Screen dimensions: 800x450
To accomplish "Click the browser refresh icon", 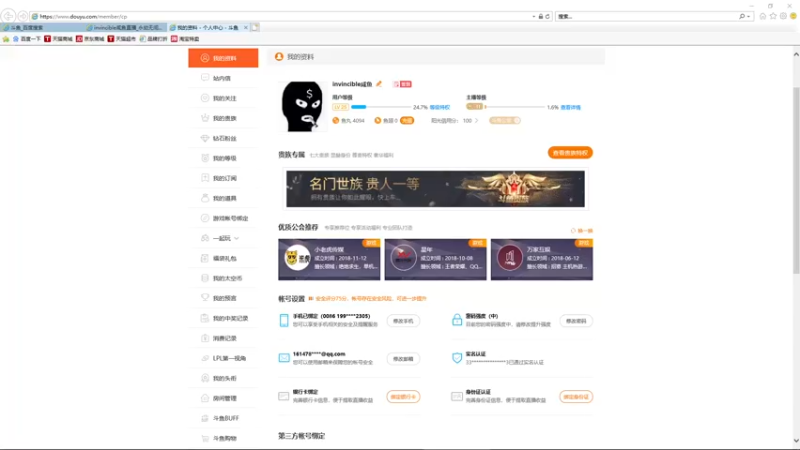I will click(x=547, y=16).
